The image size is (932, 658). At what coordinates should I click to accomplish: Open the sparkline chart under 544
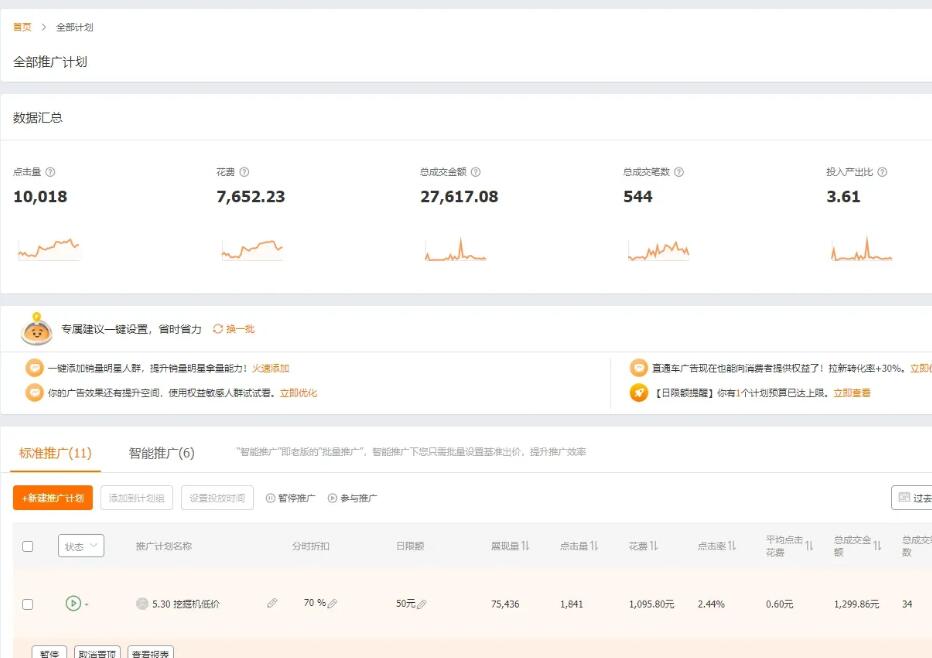(x=659, y=250)
